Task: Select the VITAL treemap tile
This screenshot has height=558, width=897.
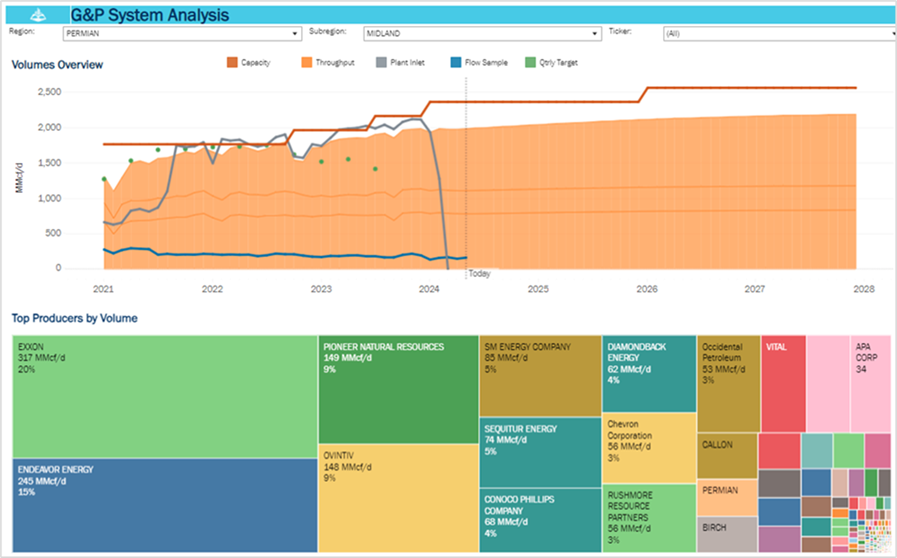Action: pyautogui.click(x=783, y=383)
